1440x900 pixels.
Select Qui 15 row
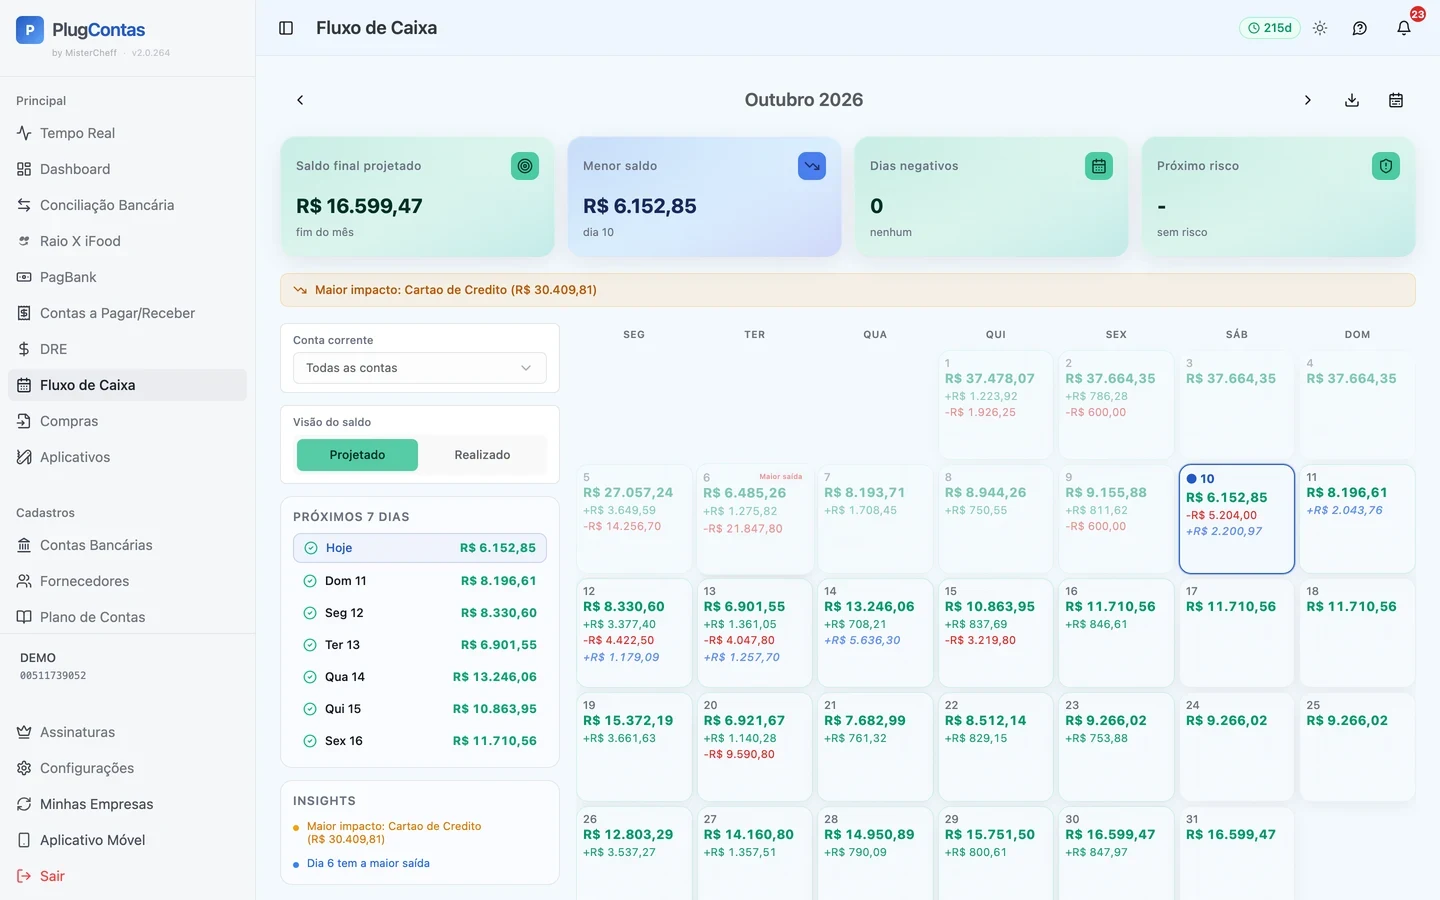click(420, 709)
